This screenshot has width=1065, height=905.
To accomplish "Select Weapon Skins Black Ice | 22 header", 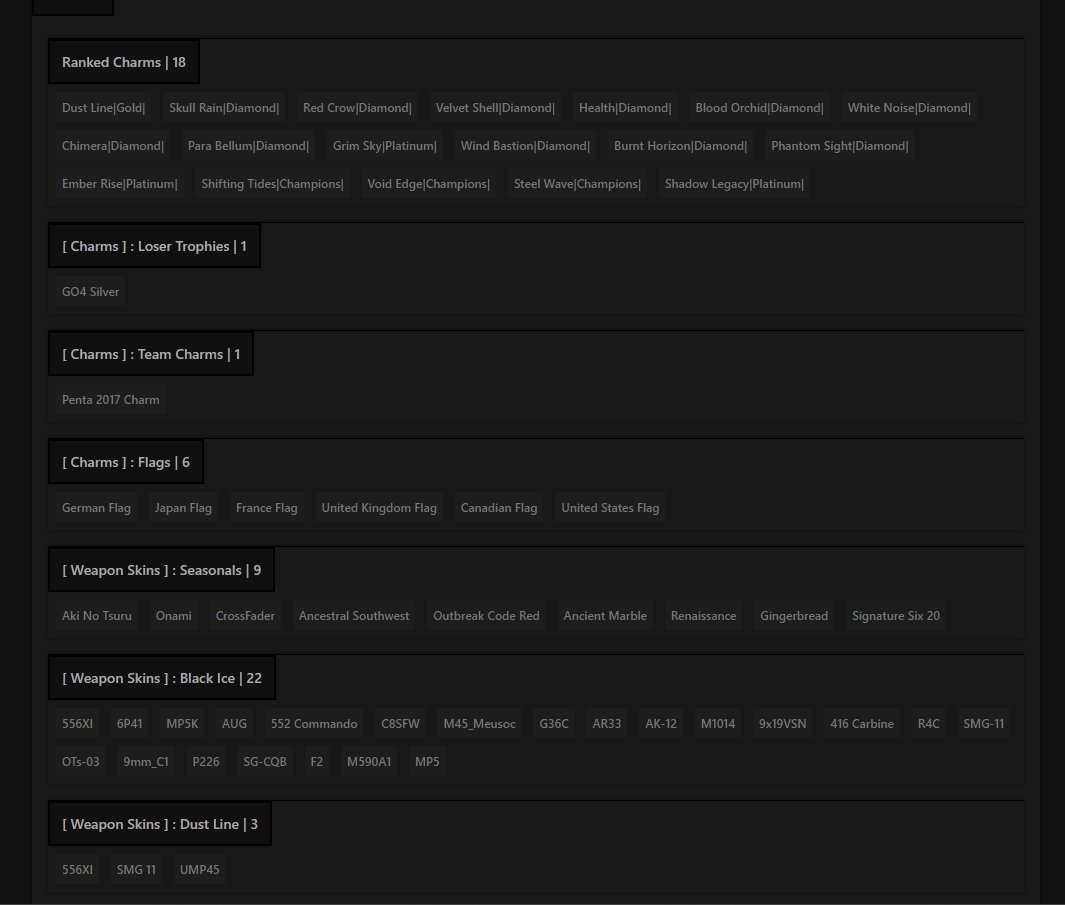I will click(162, 678).
